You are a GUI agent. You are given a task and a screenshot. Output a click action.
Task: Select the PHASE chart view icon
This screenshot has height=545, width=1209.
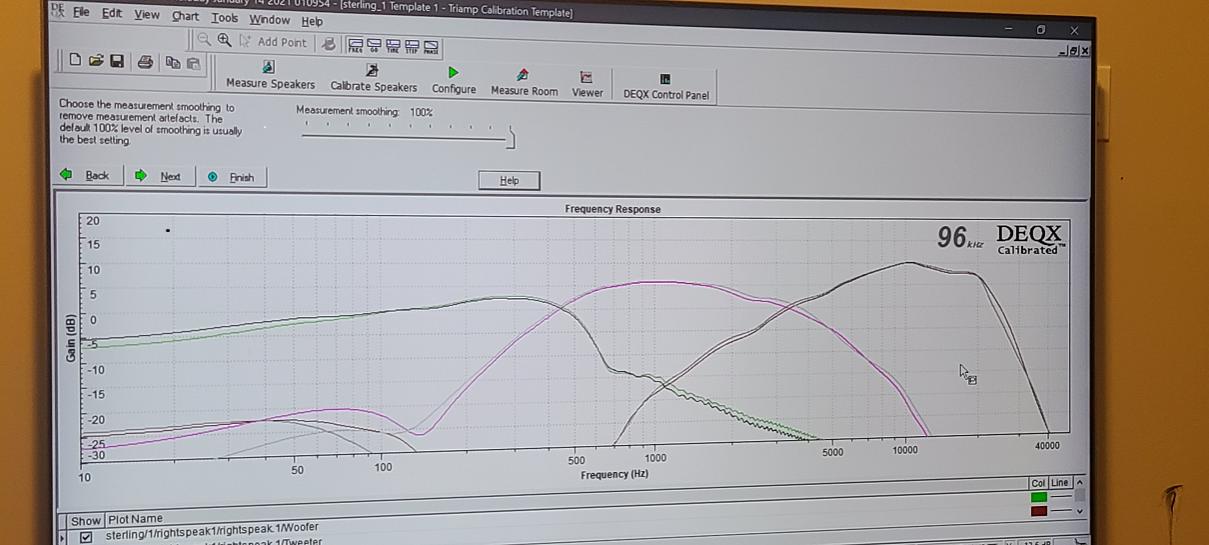[431, 47]
